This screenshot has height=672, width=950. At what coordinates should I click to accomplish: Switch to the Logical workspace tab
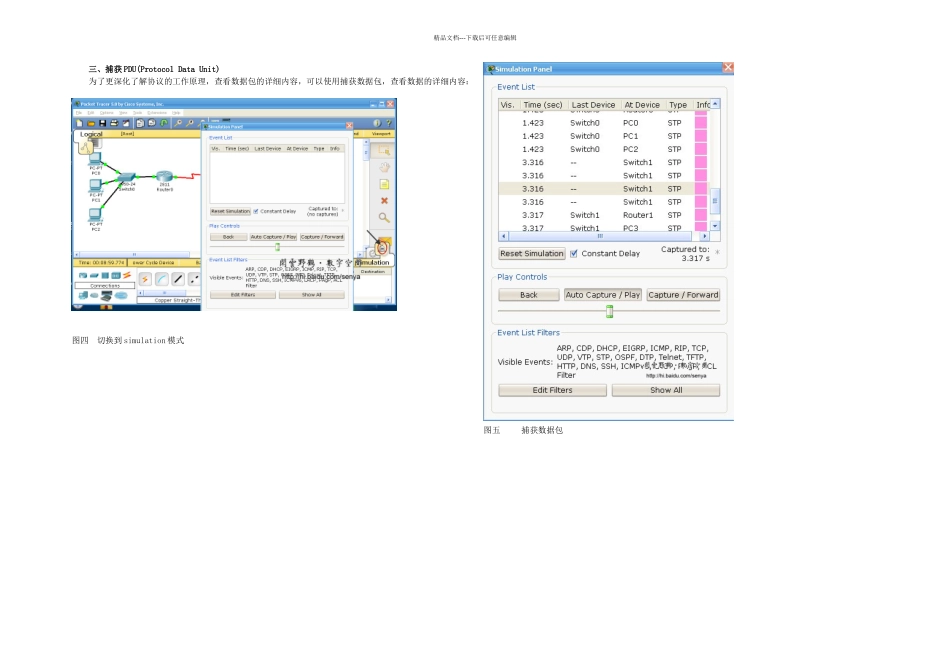tap(91, 134)
